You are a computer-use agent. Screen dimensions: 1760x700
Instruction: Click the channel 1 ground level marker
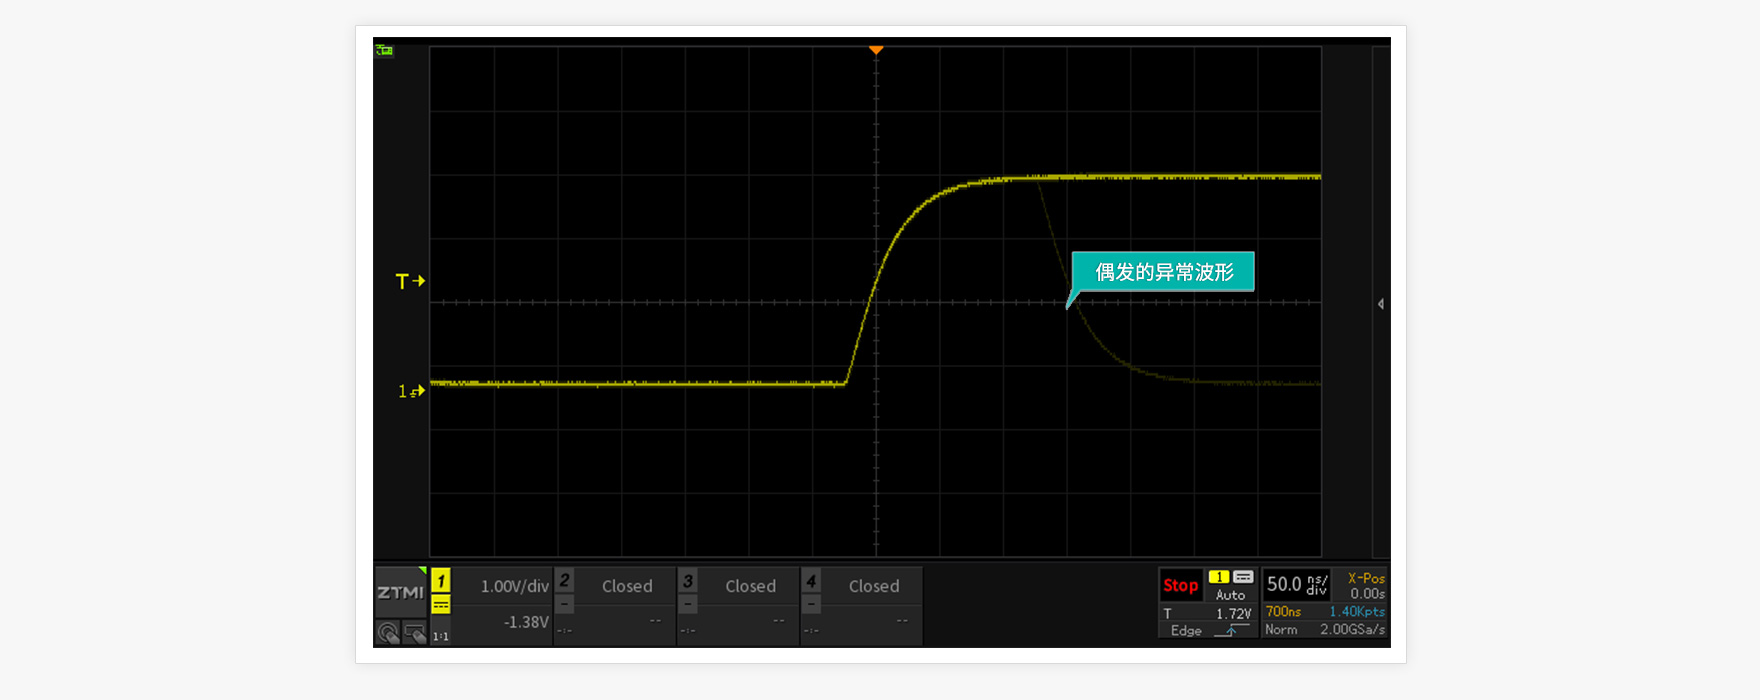click(x=411, y=391)
